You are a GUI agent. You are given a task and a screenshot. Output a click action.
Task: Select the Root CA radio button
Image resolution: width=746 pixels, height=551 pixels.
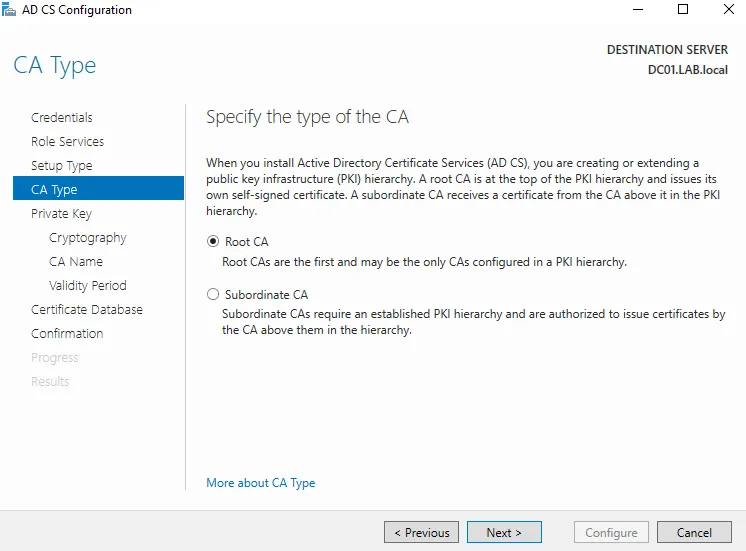pos(213,241)
